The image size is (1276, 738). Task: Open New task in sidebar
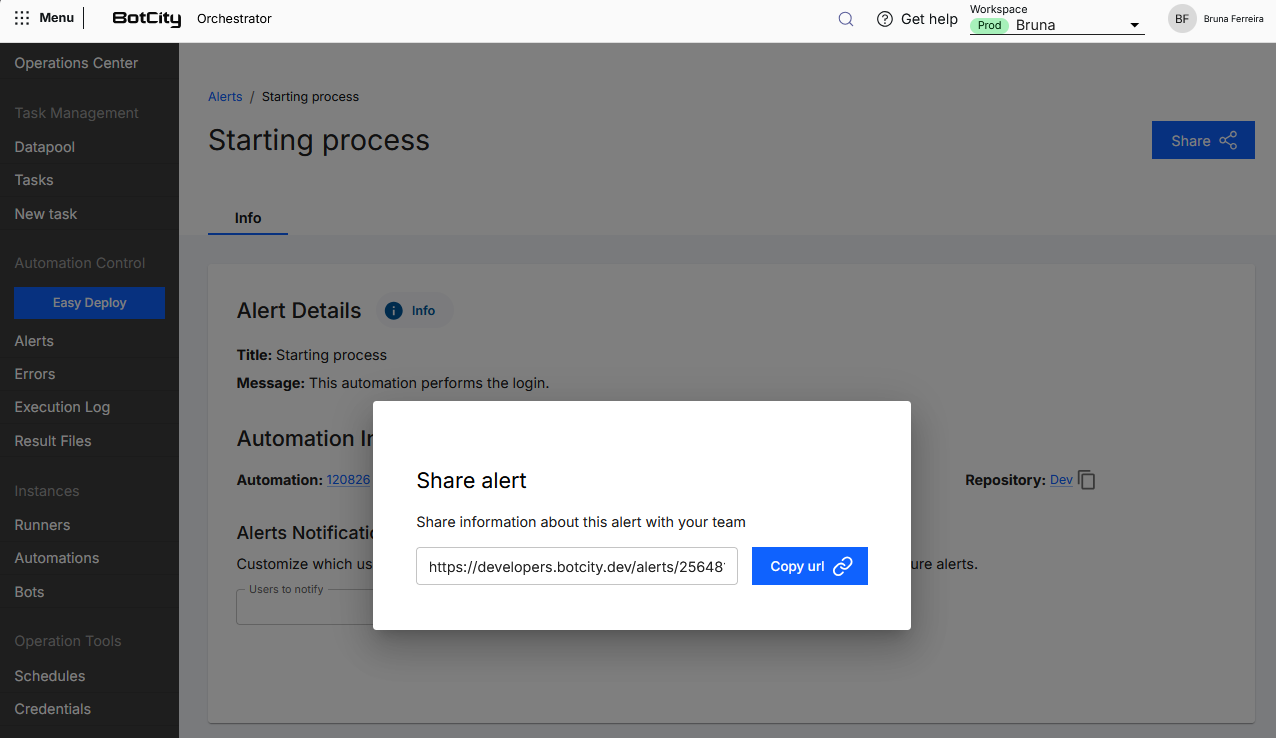pos(46,214)
